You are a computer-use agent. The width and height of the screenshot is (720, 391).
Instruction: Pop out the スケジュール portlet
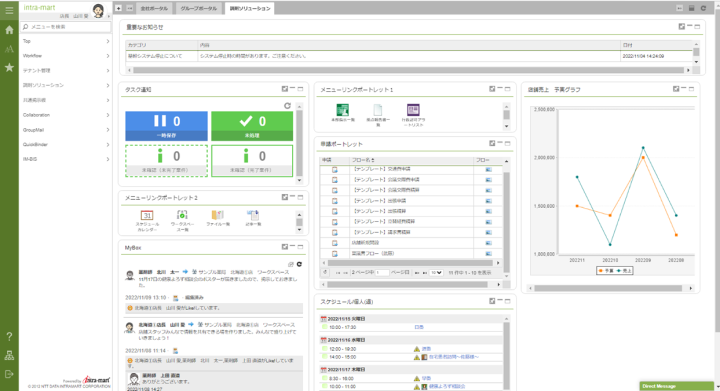pyautogui.click(x=492, y=301)
